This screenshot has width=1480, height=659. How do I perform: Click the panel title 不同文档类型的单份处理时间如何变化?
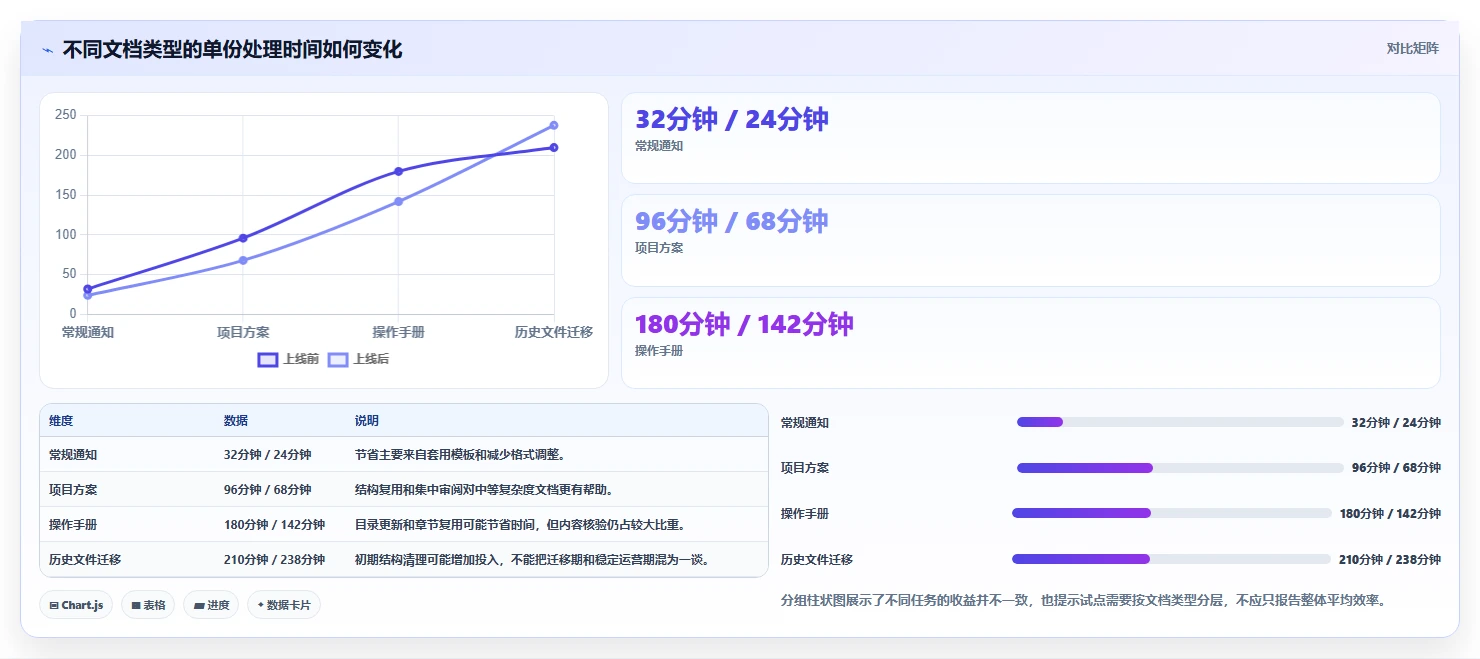[232, 50]
